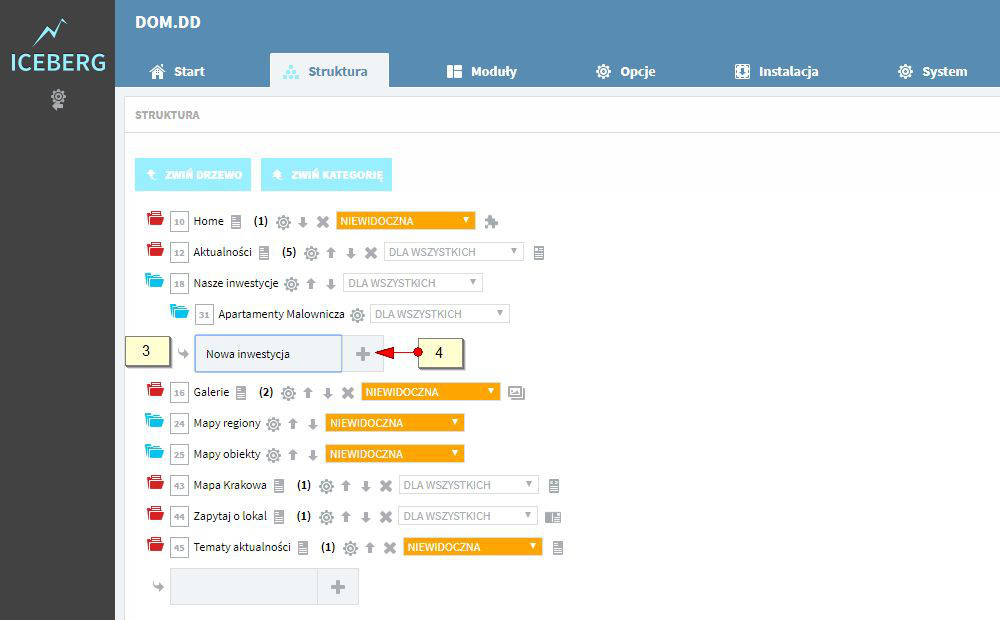This screenshot has height=620, width=1000.
Task: Open Nasze inwestycje visibility dropdown
Action: (413, 283)
